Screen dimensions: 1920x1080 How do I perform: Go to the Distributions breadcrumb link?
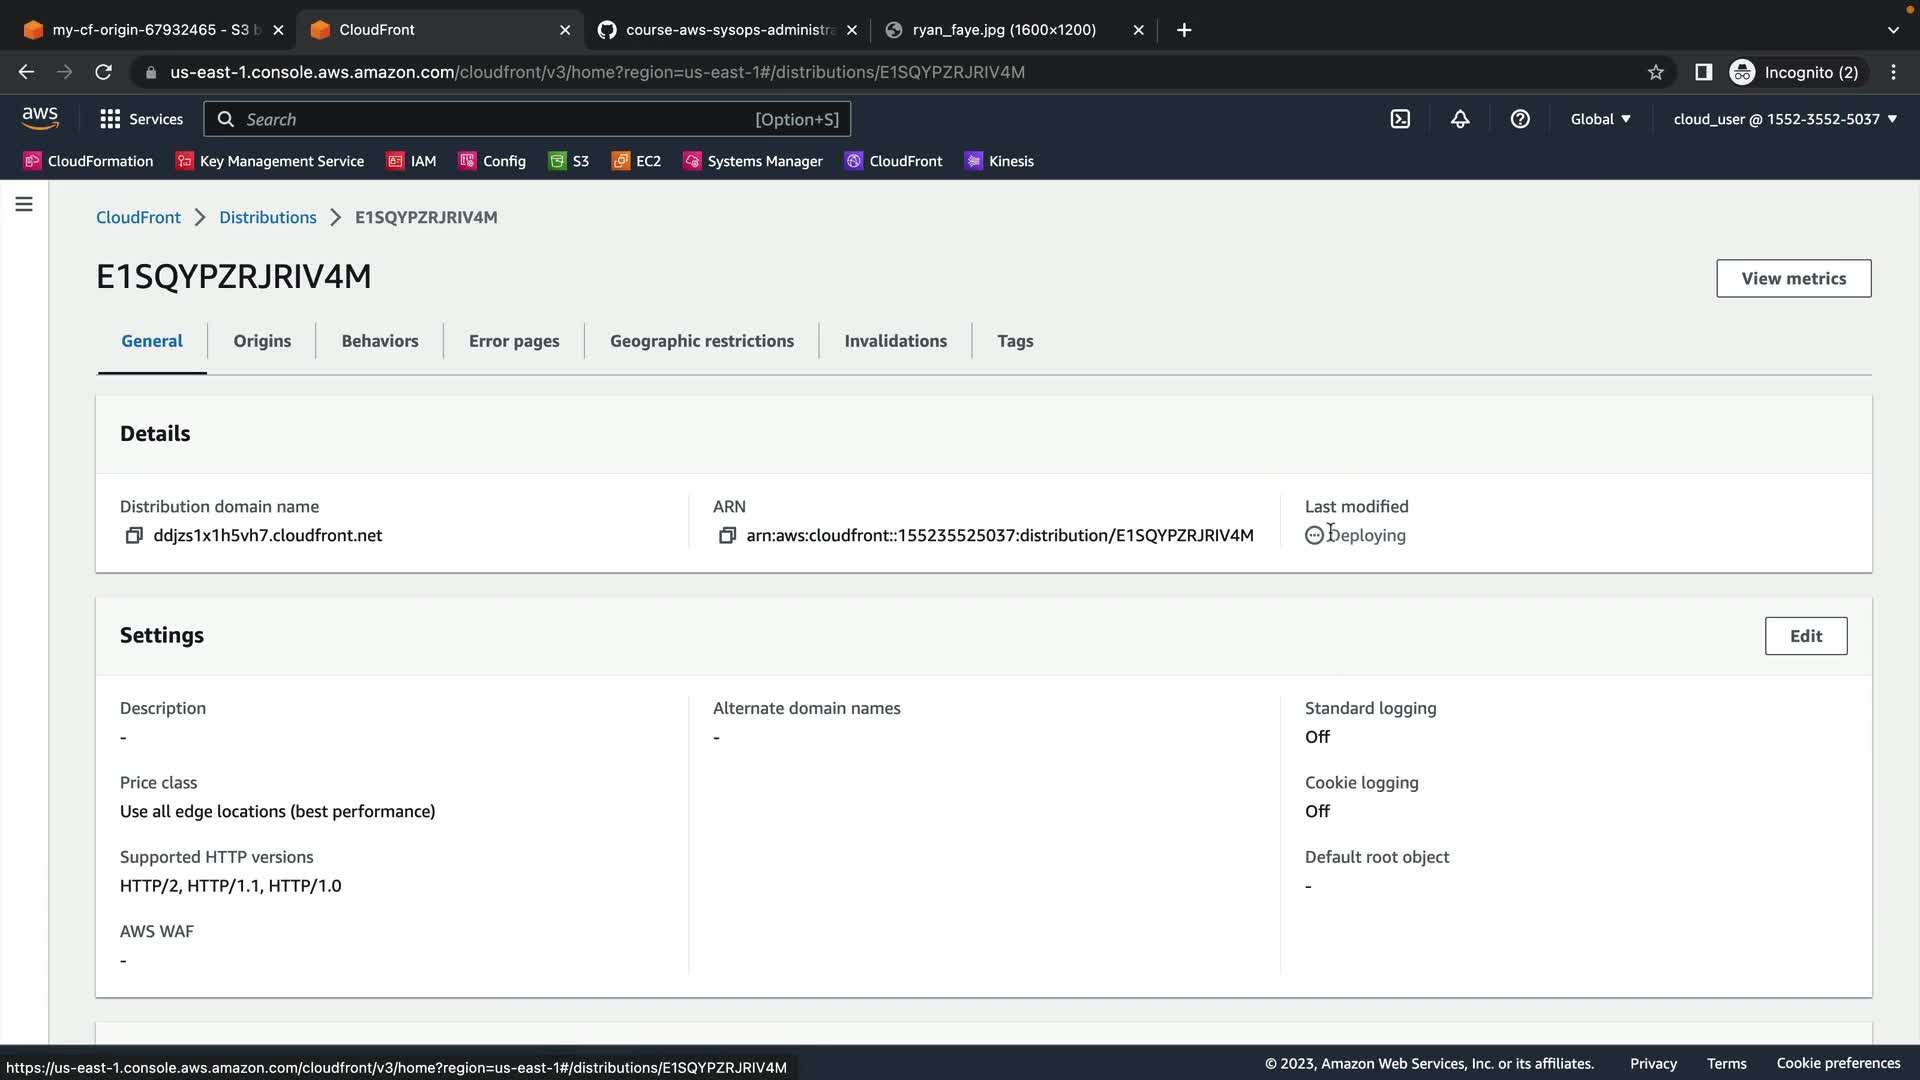267,217
